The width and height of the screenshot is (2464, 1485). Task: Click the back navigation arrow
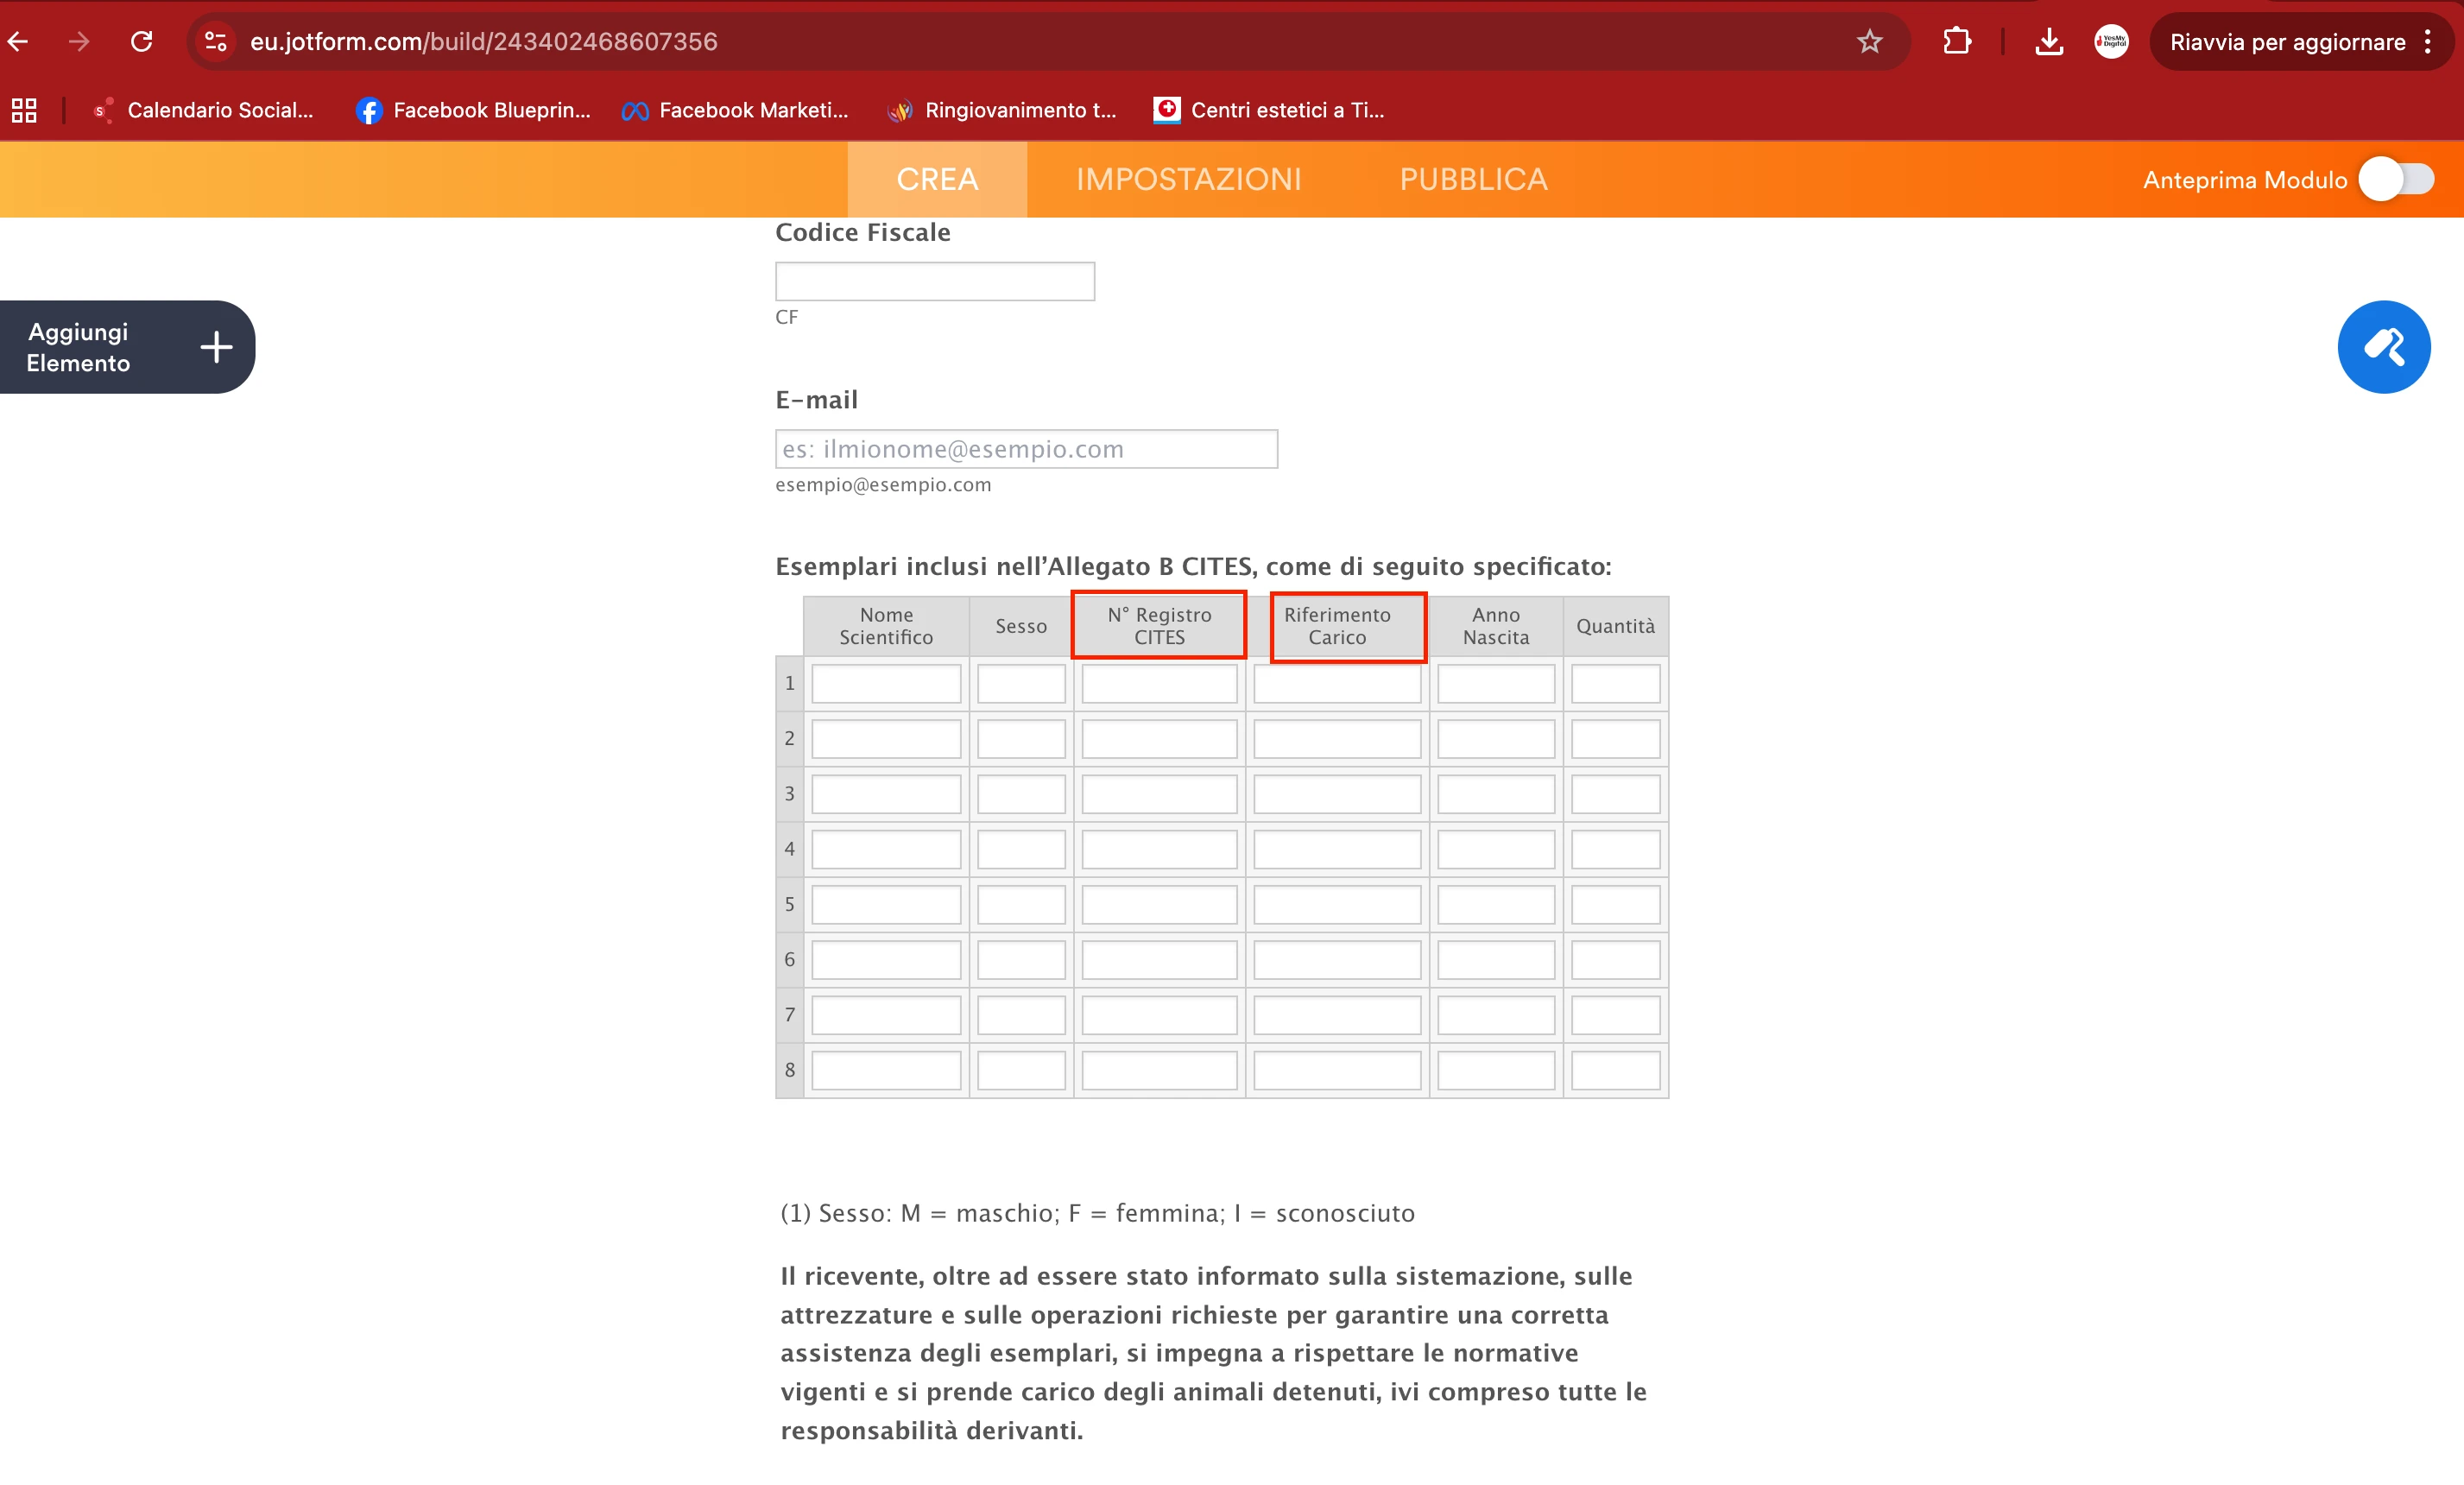click(18, 41)
